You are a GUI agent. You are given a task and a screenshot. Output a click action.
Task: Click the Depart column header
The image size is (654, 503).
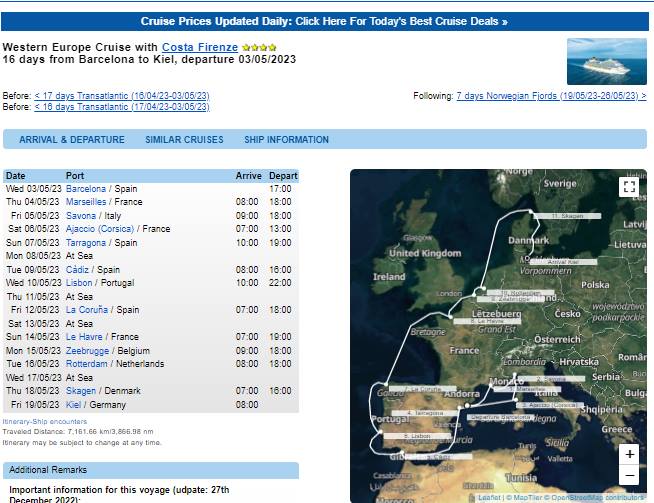click(x=283, y=176)
